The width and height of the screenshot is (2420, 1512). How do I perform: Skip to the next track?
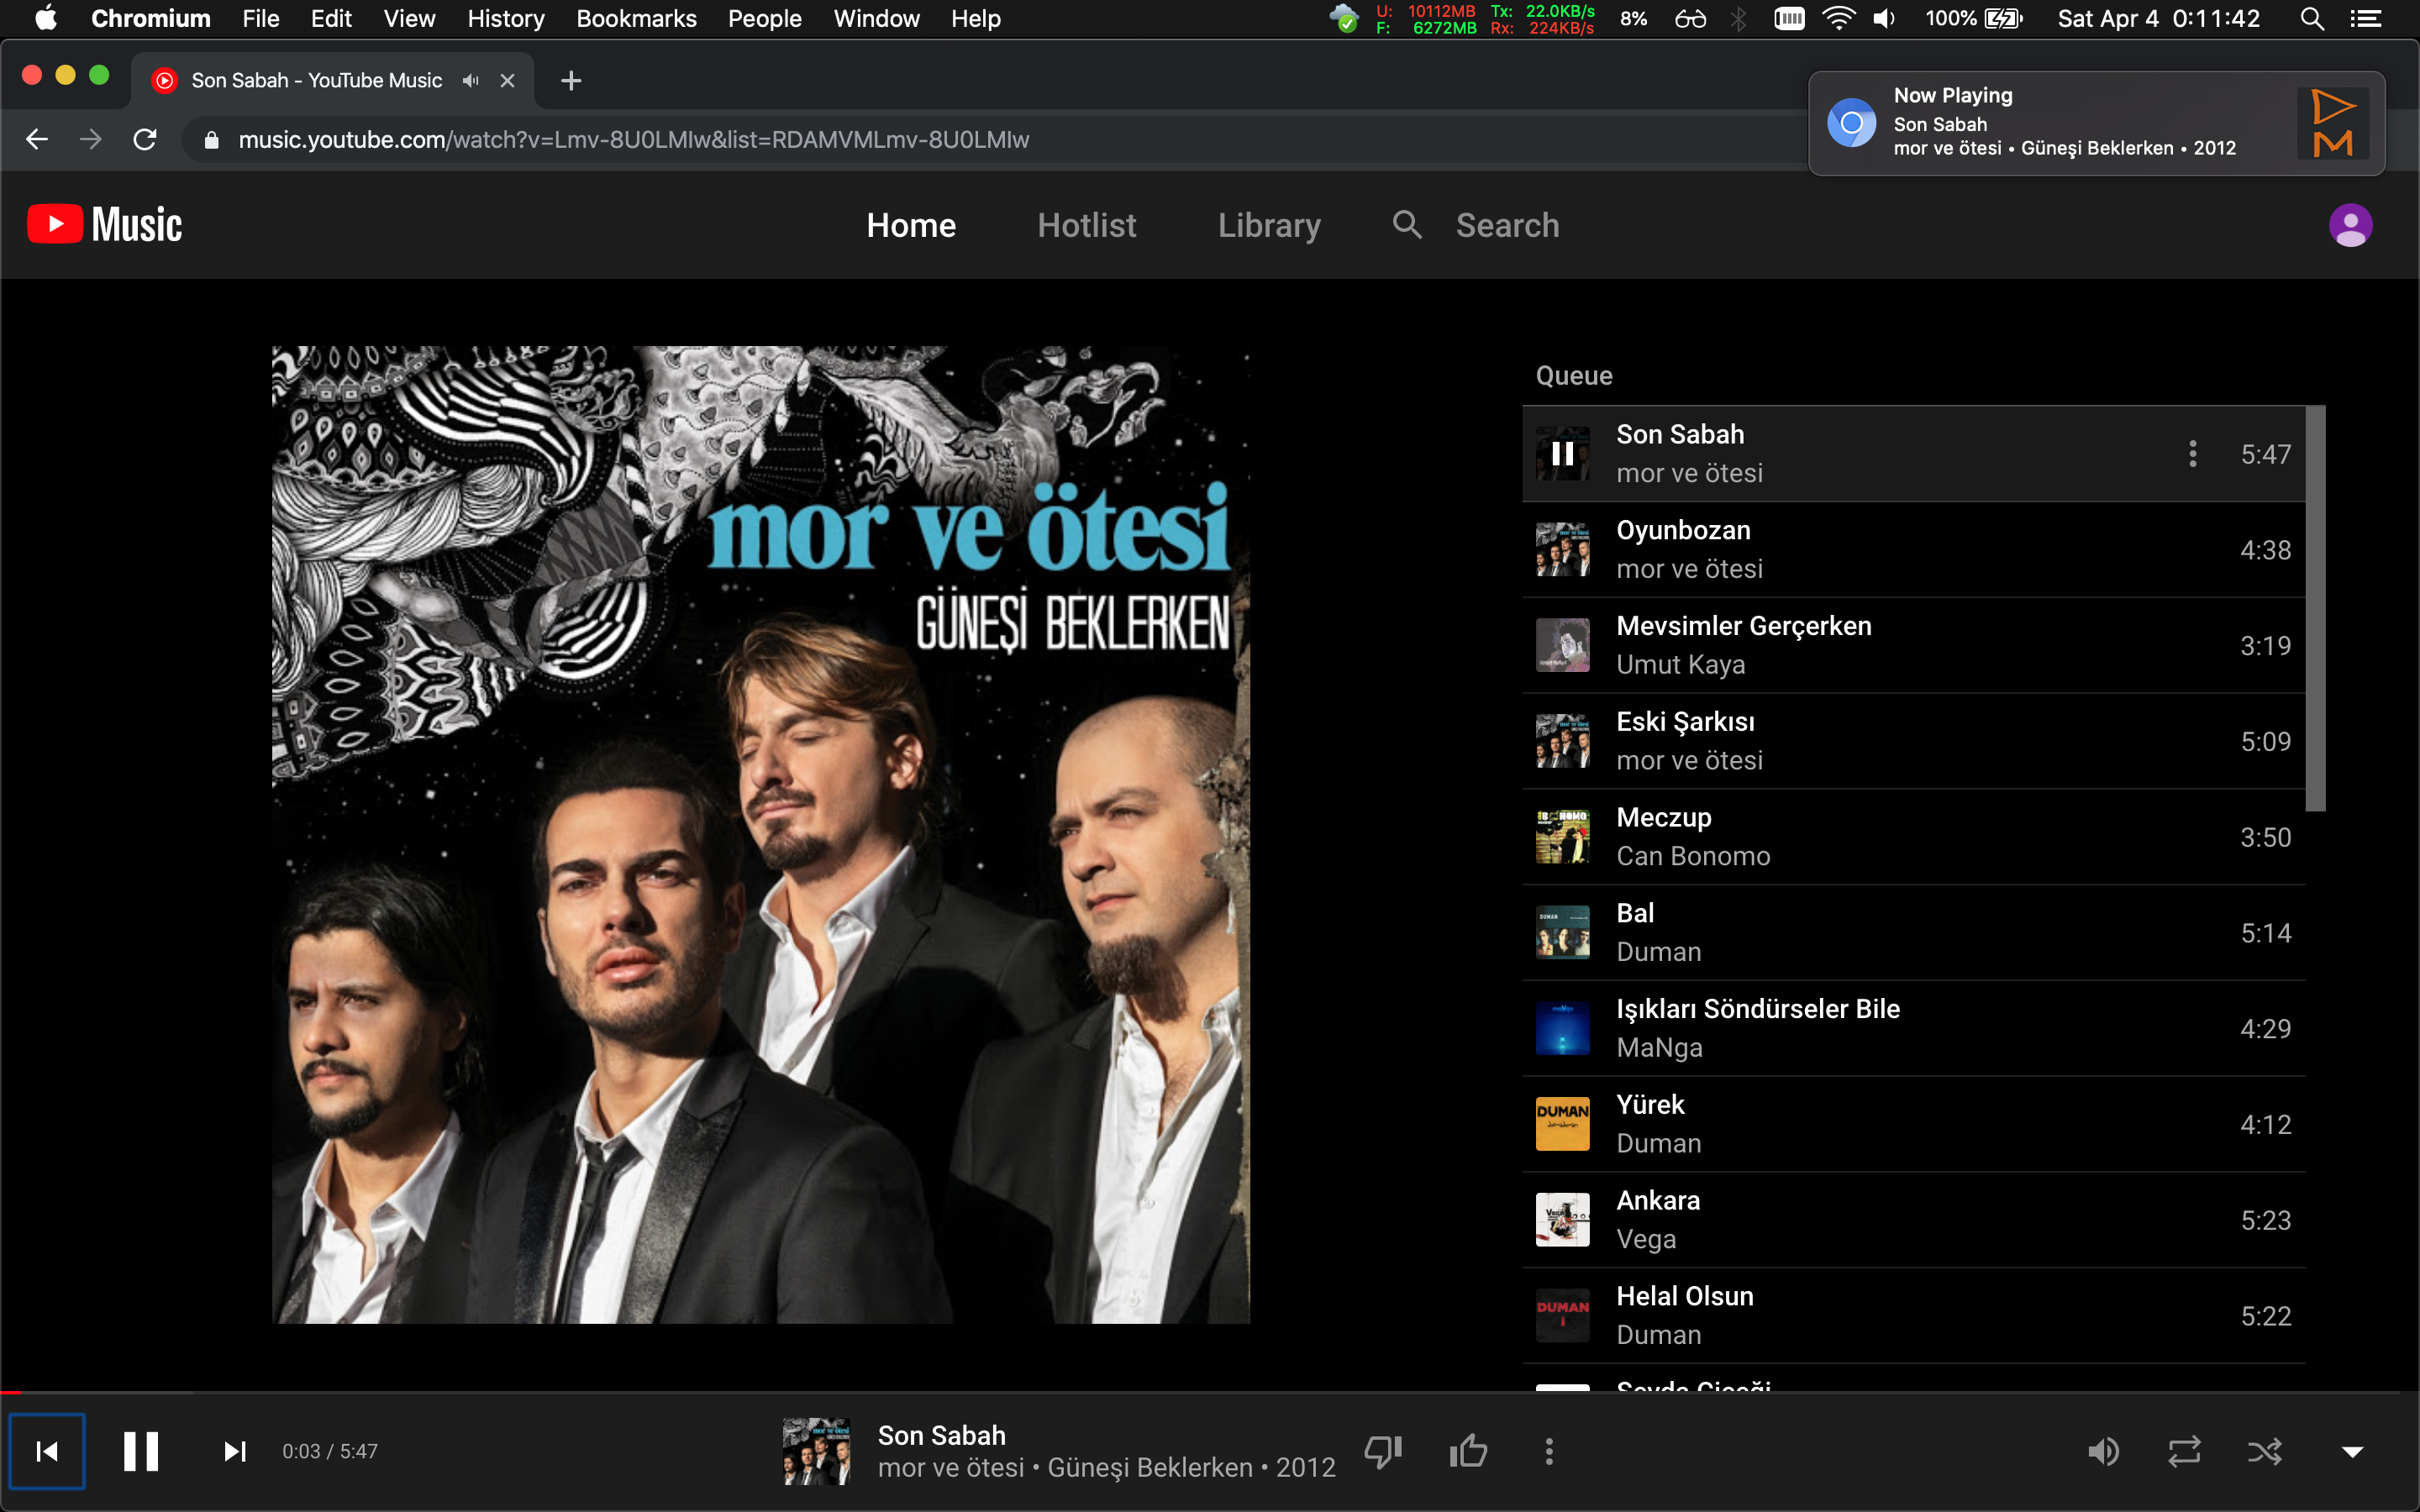(234, 1451)
